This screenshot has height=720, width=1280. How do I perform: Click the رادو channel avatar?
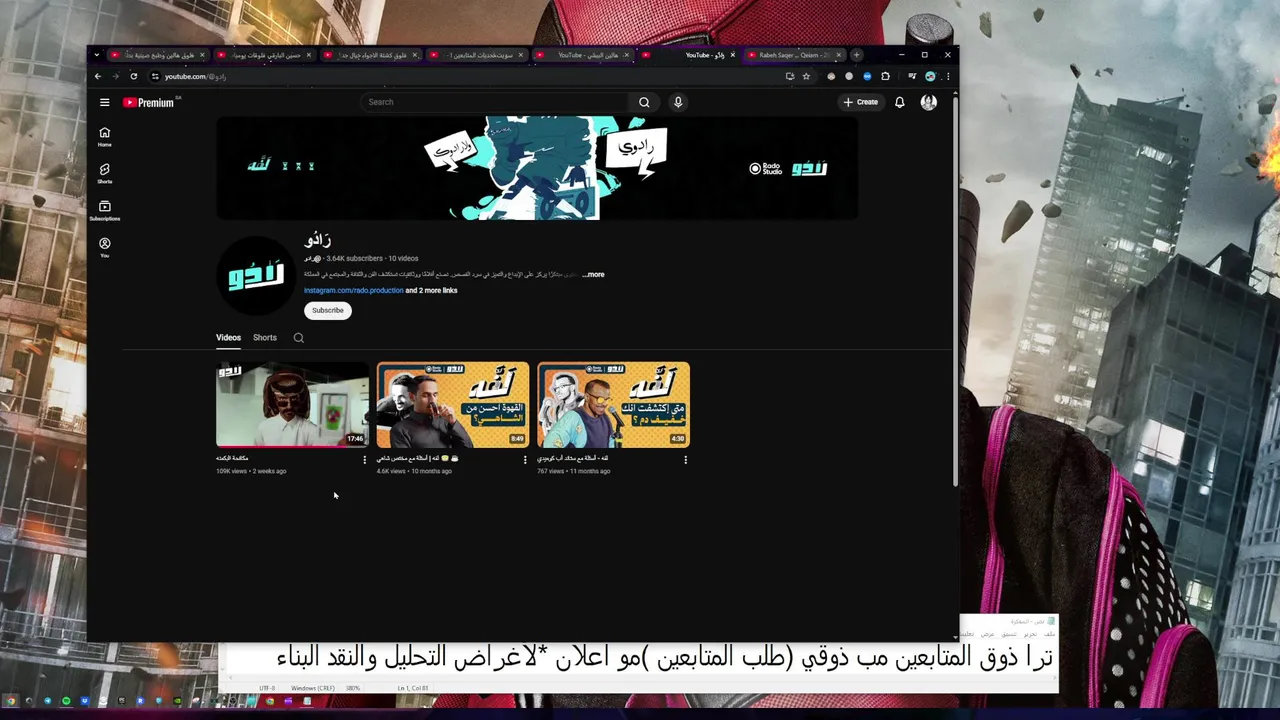(x=256, y=275)
